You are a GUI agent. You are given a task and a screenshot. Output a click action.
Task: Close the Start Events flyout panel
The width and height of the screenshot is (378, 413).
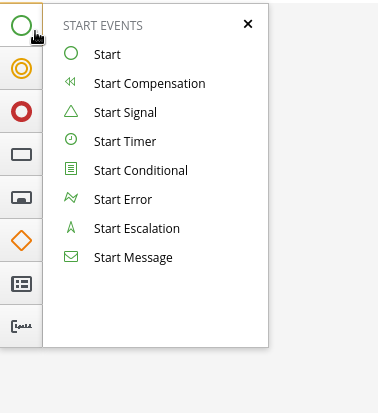click(248, 24)
